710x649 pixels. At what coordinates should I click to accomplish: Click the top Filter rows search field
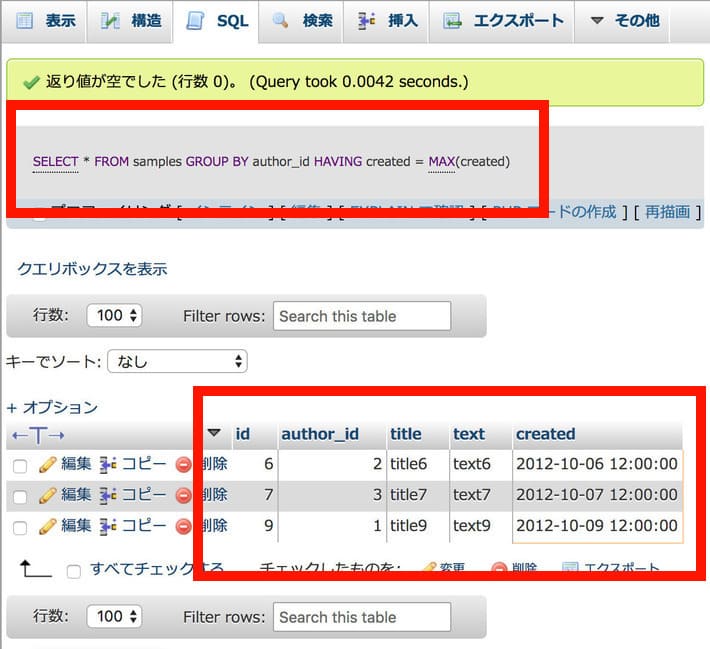361,316
